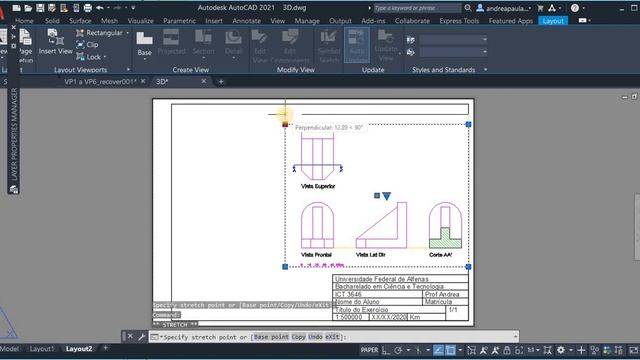Click the Help question mark icon
640x360 pixels.
[575, 8]
